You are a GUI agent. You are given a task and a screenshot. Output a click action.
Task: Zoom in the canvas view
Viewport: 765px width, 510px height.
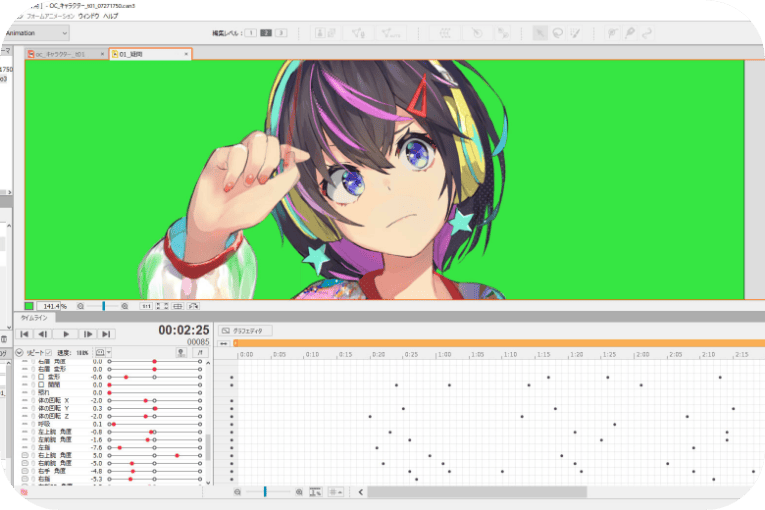(124, 306)
